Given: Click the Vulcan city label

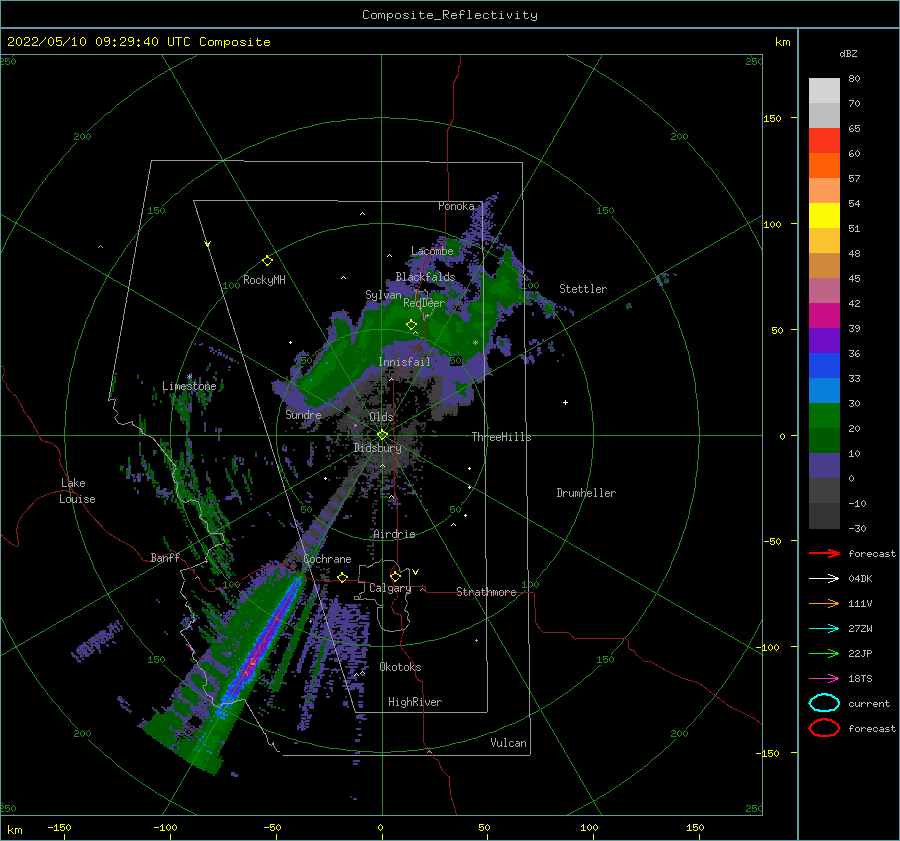Looking at the screenshot, I should click(508, 743).
